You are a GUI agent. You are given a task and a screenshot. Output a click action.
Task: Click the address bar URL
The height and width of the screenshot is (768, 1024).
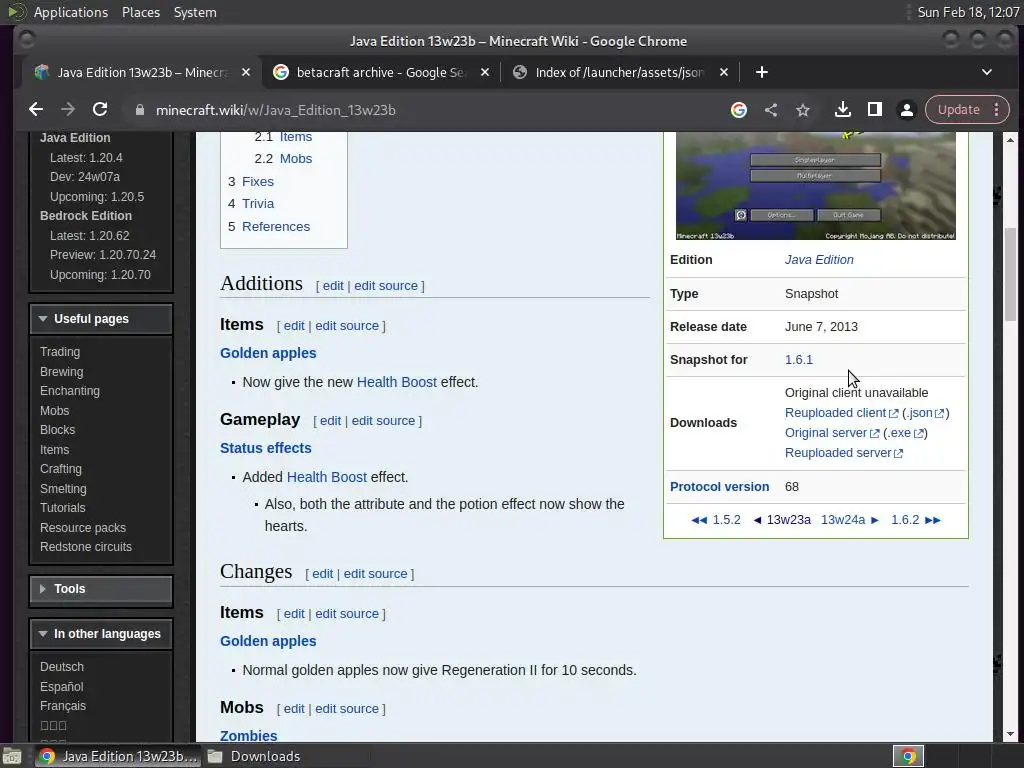pyautogui.click(x=276, y=110)
